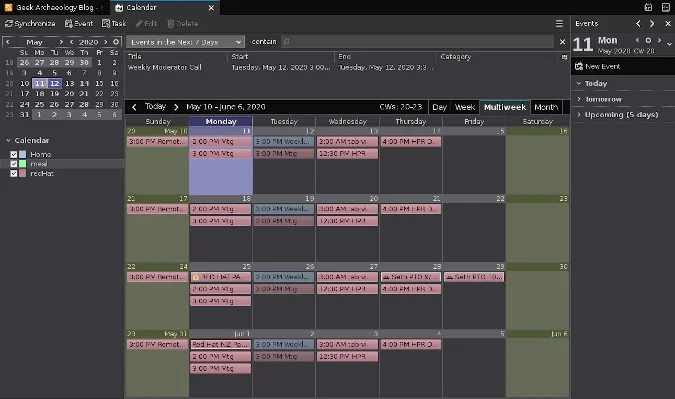Click the event search input field
This screenshot has width=675, height=399.
coord(417,42)
